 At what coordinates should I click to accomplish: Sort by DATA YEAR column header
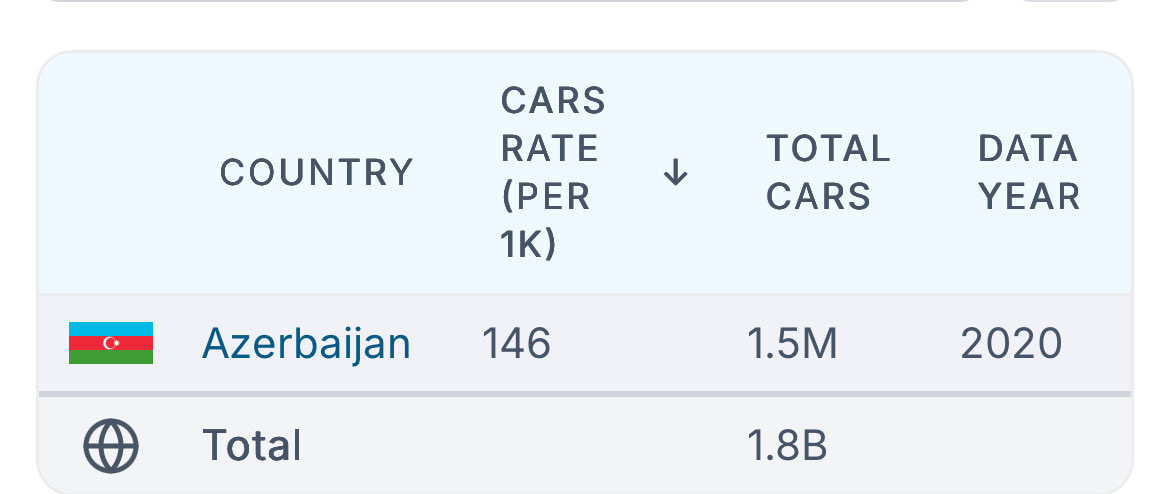tap(1029, 172)
